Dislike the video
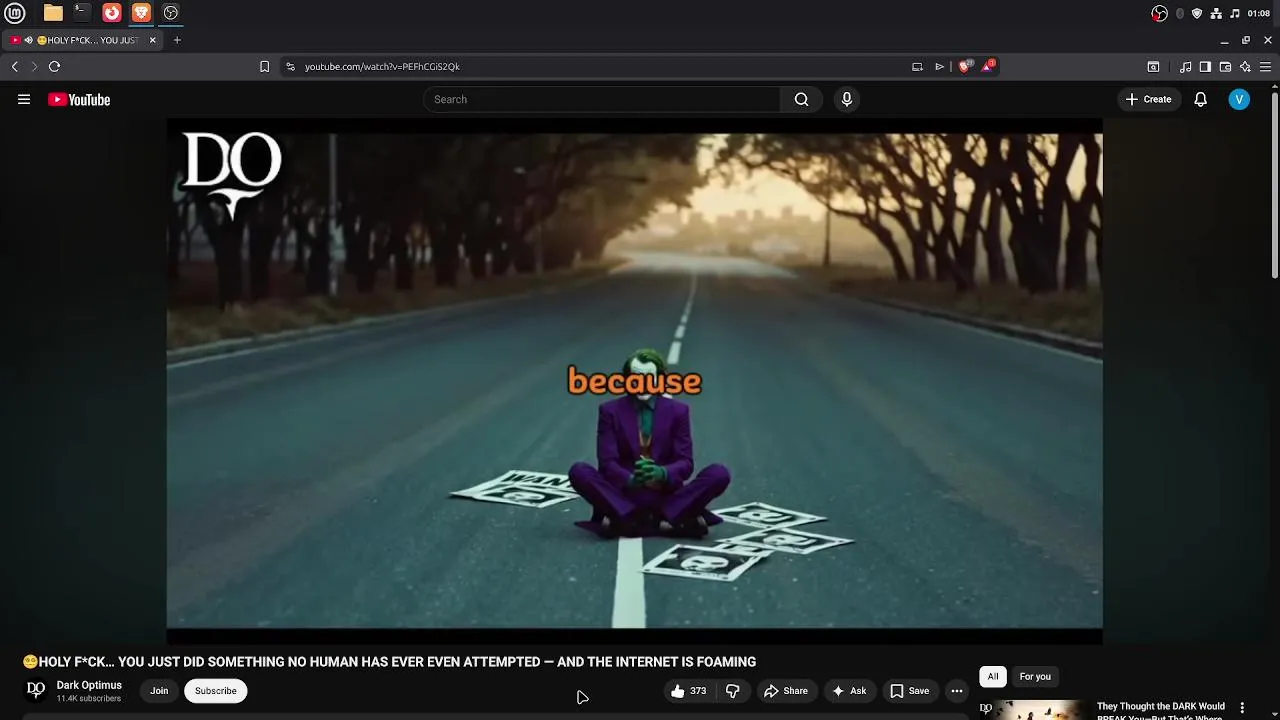 pyautogui.click(x=733, y=691)
